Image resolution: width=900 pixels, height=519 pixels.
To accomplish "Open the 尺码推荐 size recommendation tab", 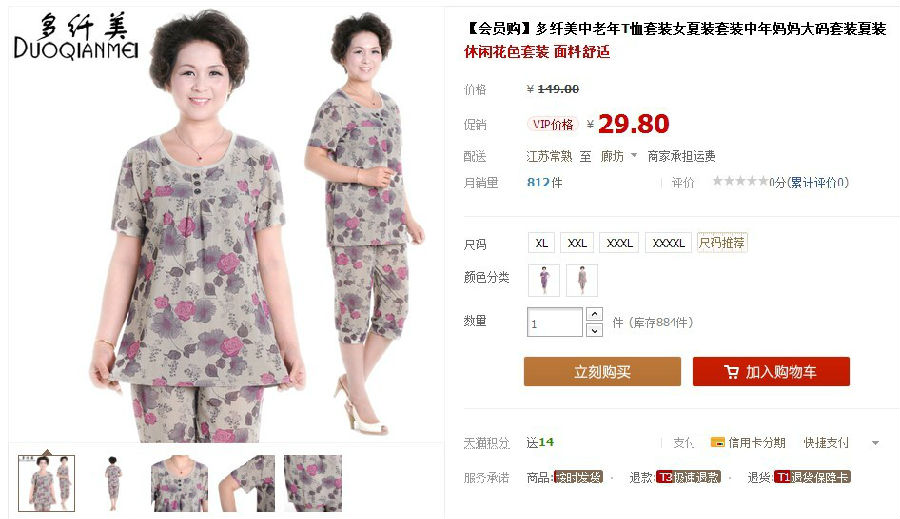I will (x=722, y=243).
